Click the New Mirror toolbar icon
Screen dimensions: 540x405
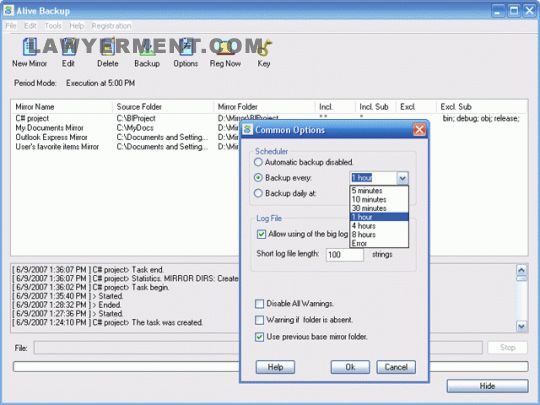(30, 47)
